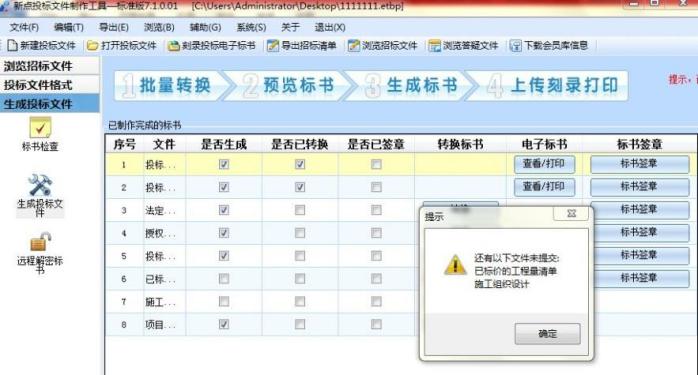Click 确定 in the 提示 dialog
The height and width of the screenshot is (375, 698).
coord(548,334)
